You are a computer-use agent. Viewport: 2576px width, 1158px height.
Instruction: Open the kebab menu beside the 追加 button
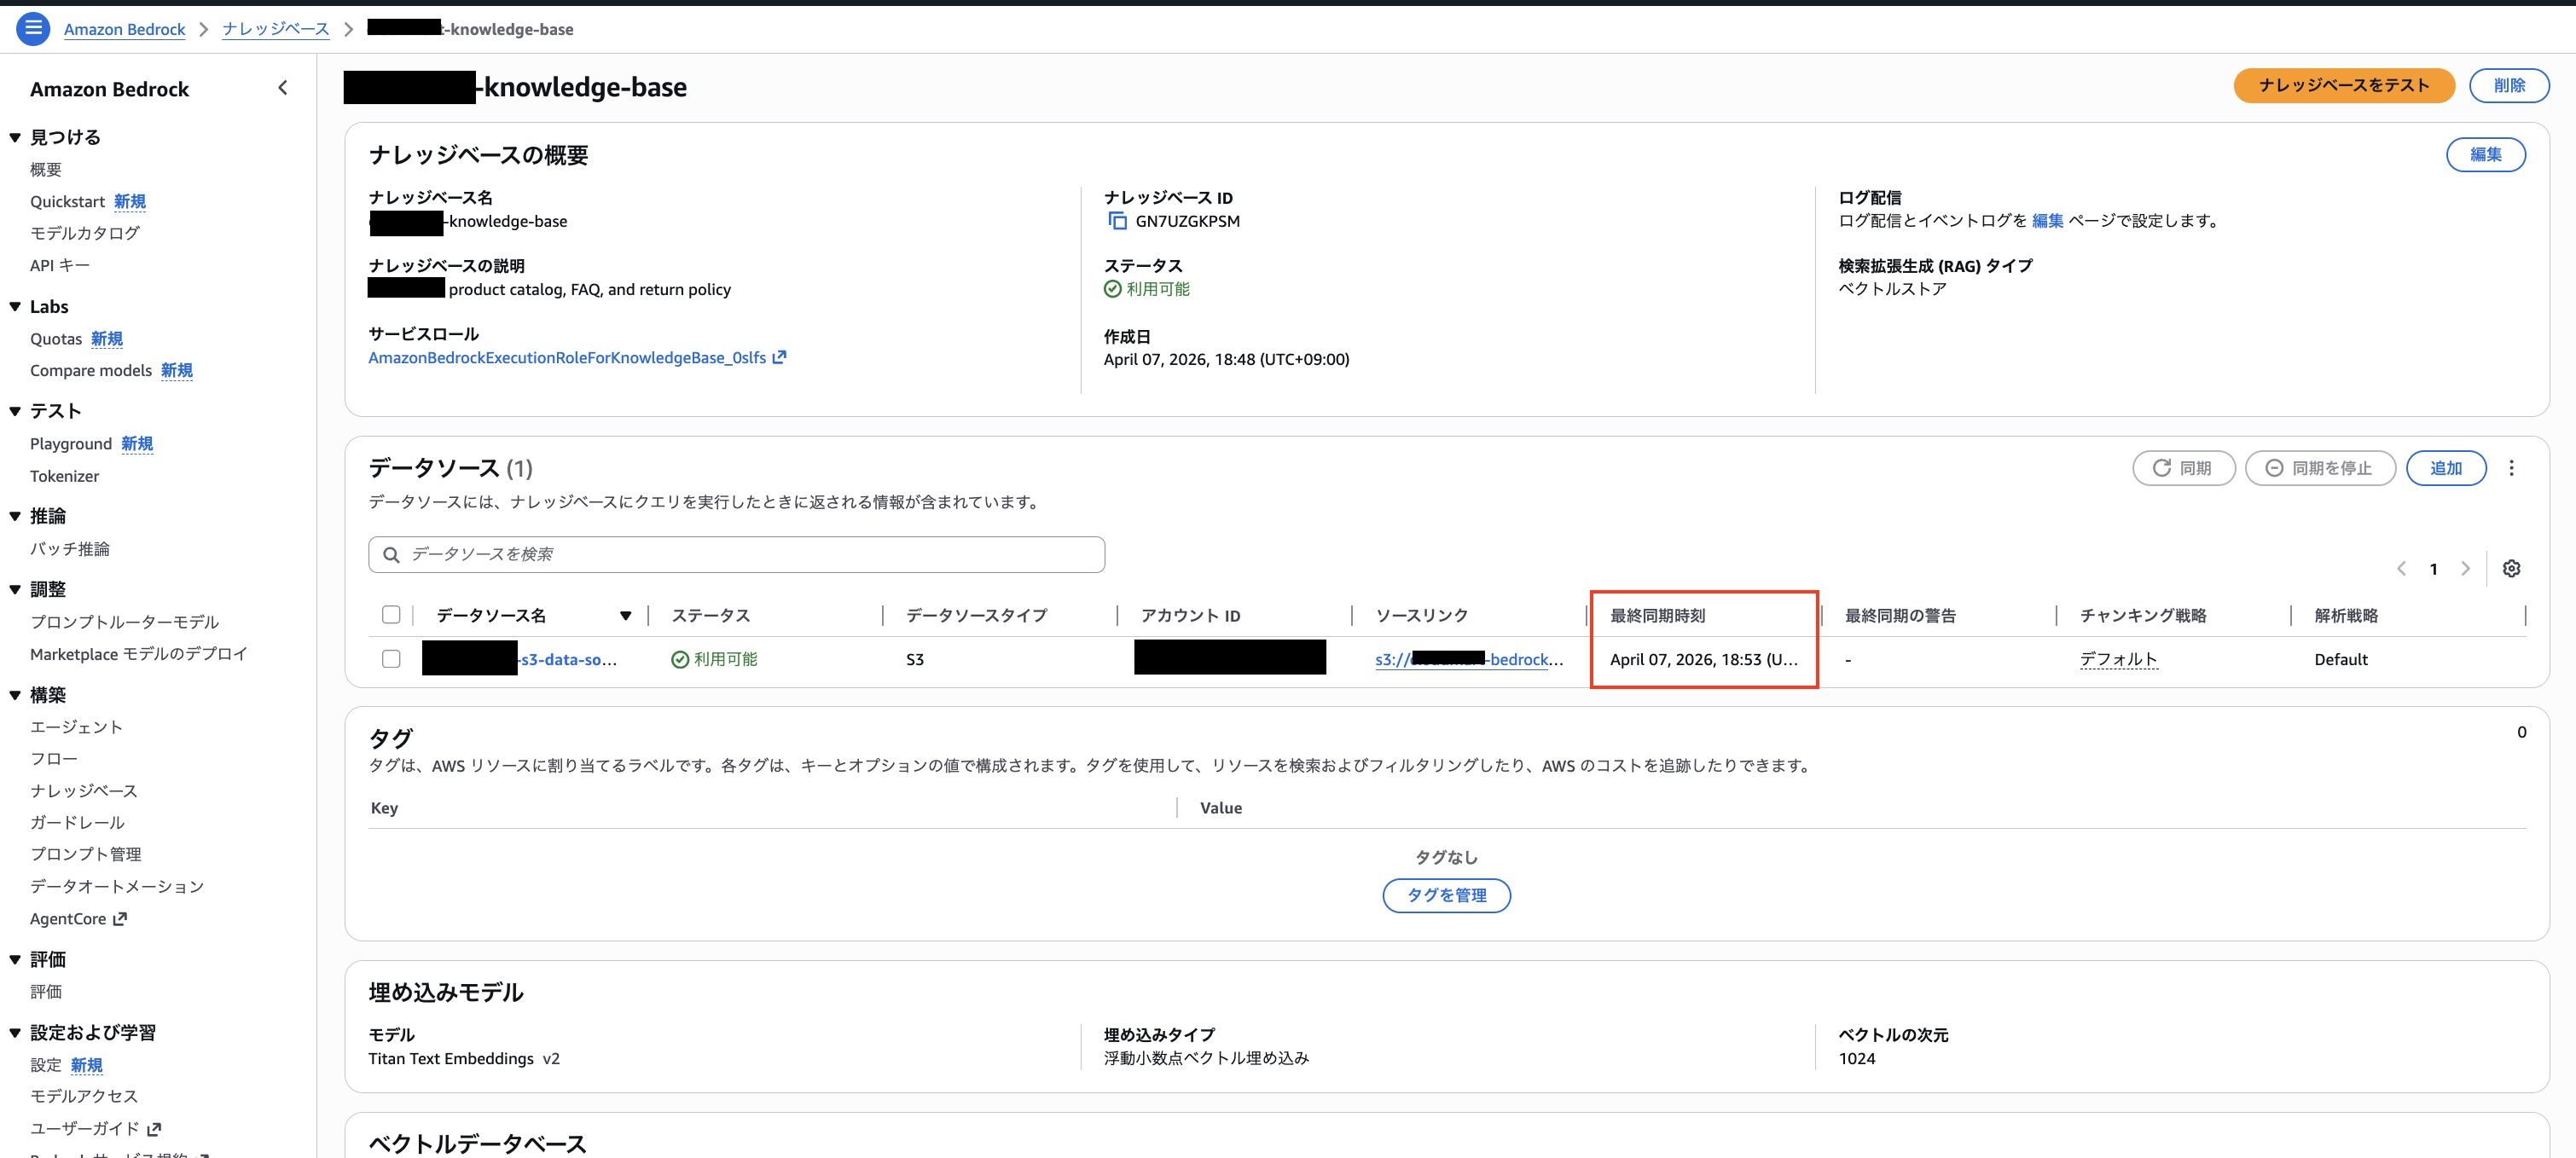[x=2512, y=467]
